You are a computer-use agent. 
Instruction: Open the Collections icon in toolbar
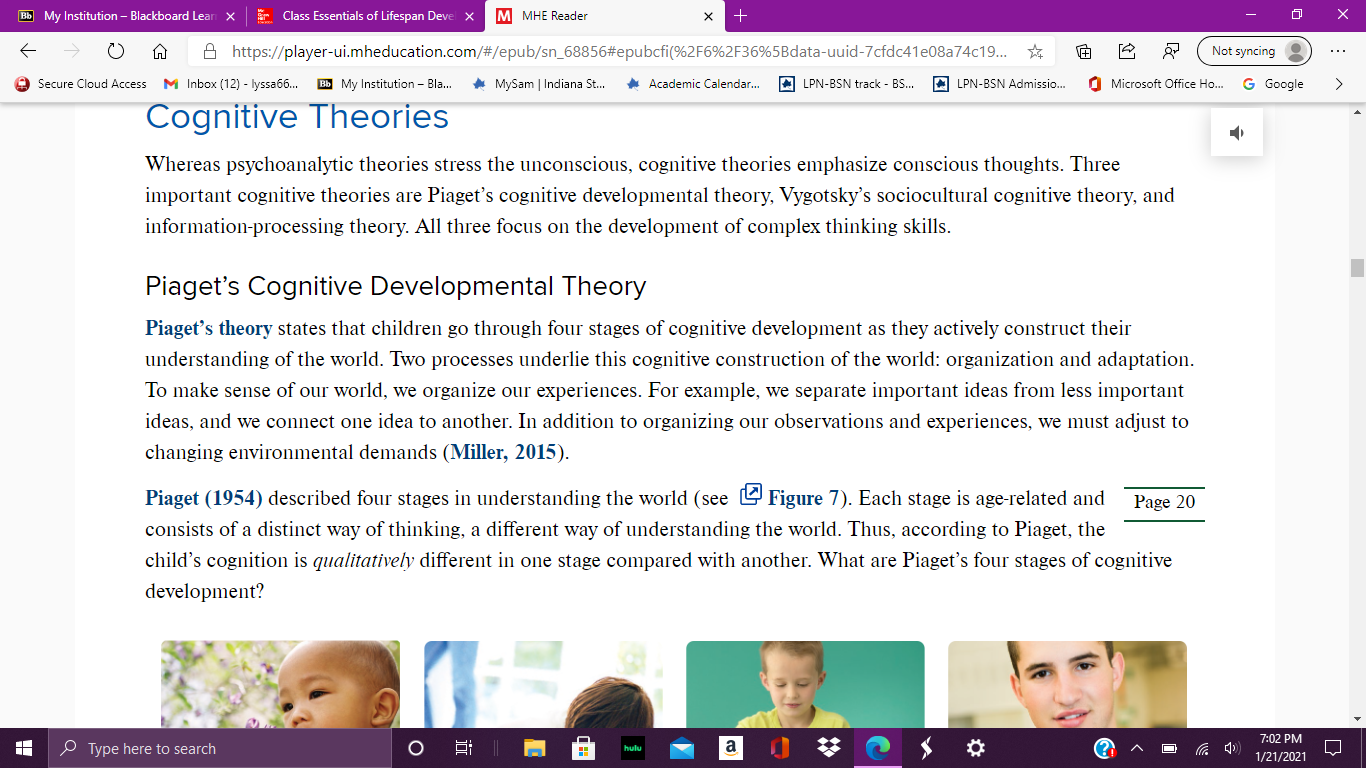(1084, 51)
